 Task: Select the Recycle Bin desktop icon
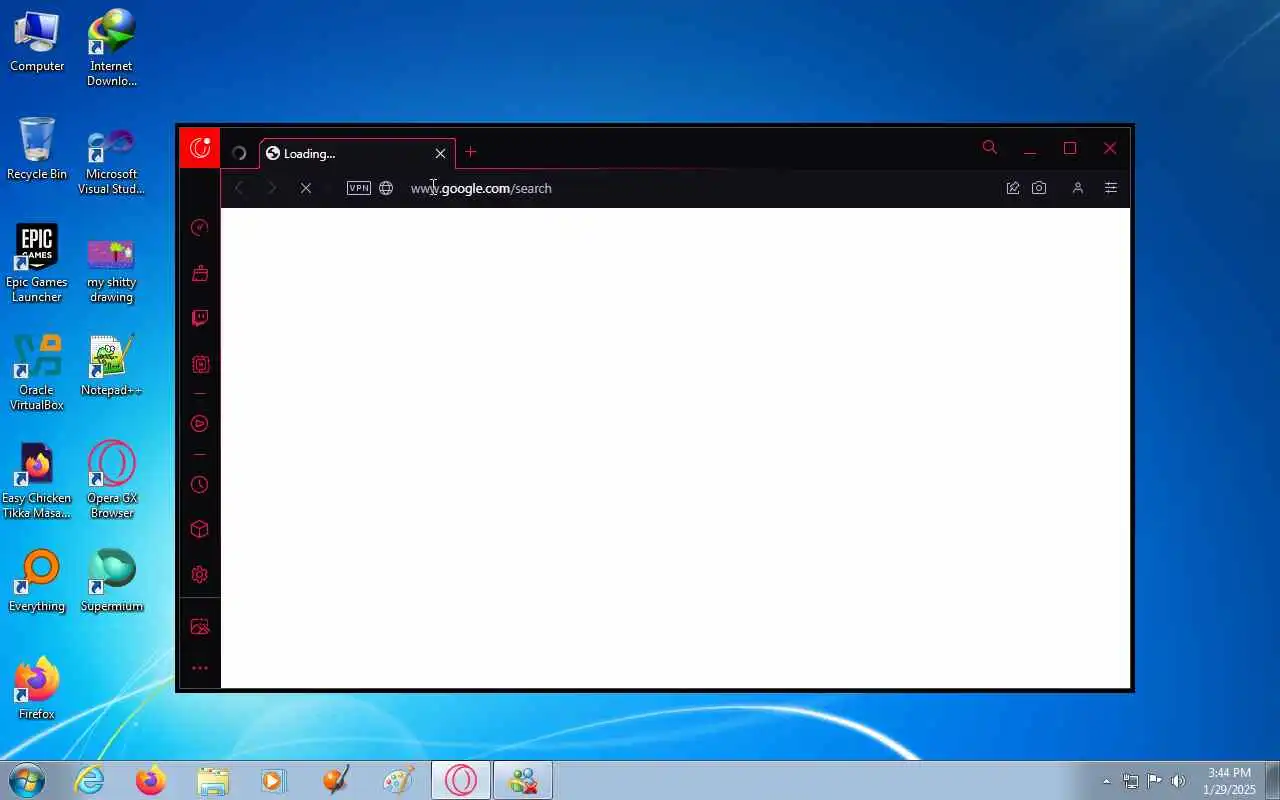[x=37, y=149]
